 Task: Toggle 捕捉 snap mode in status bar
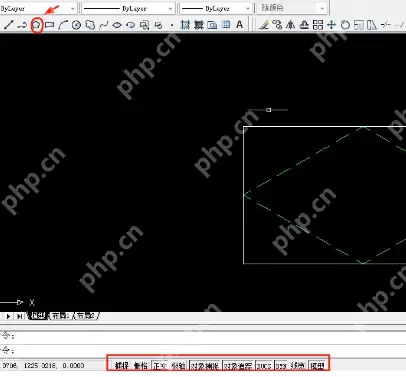pos(122,366)
